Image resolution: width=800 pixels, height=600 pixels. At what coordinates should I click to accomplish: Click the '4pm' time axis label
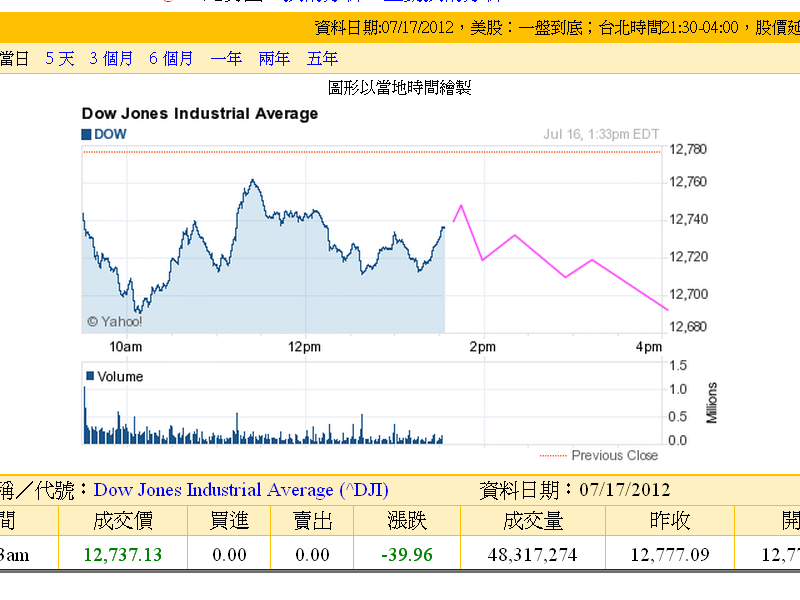(x=649, y=347)
